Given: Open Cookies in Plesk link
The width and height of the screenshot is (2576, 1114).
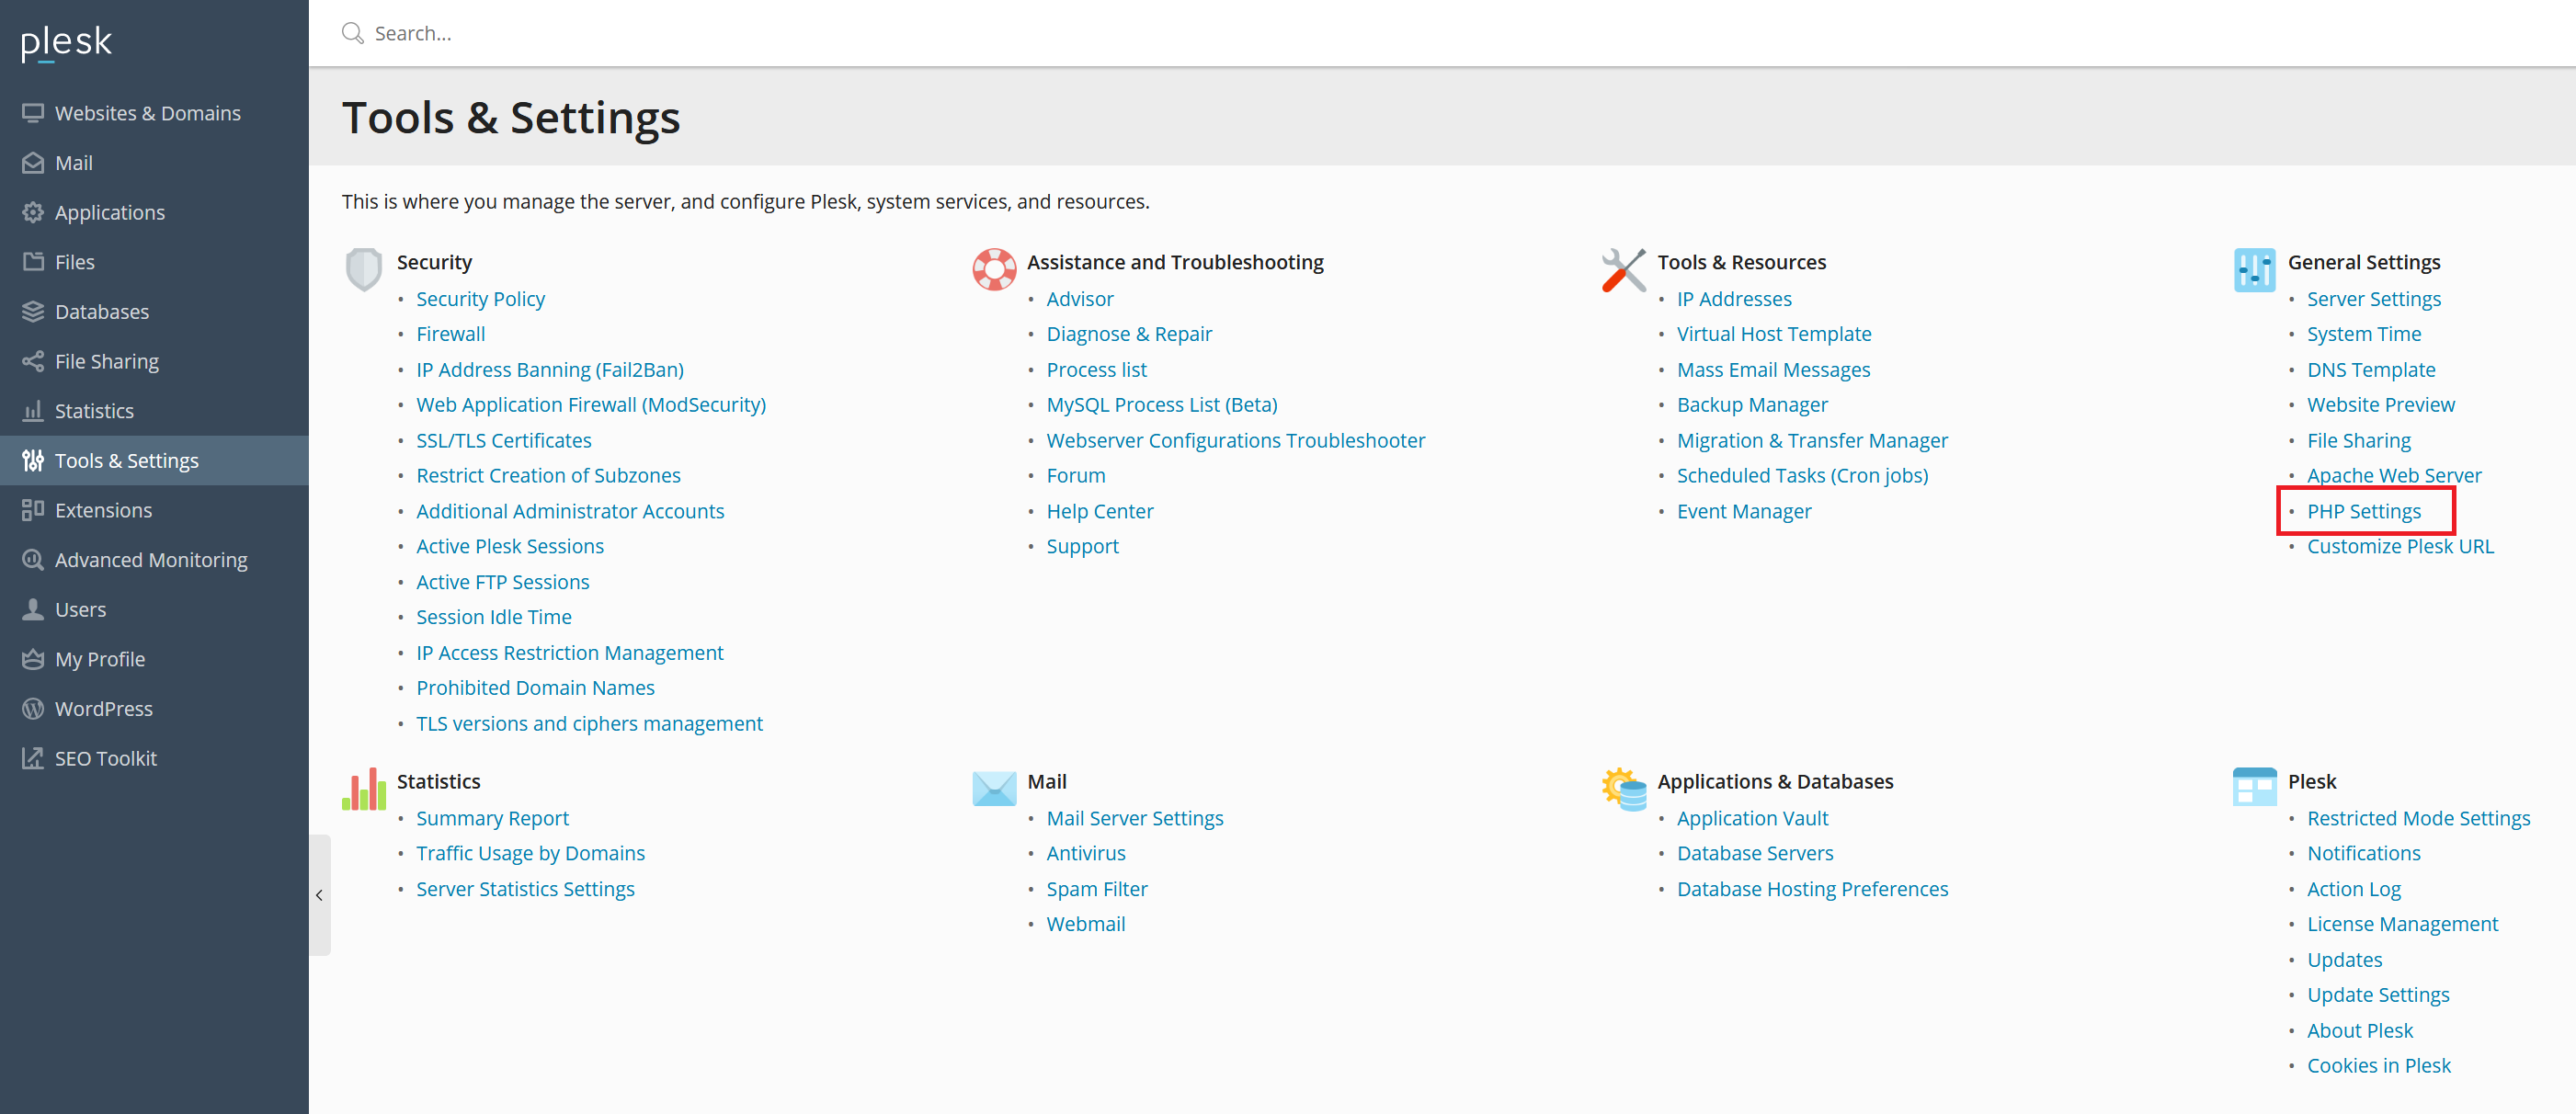Looking at the screenshot, I should (2379, 1066).
